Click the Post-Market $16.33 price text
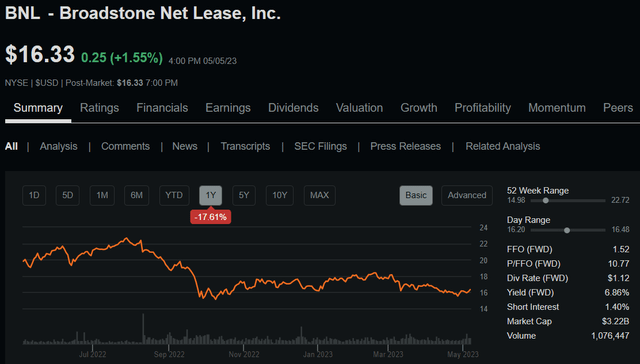 click(130, 83)
